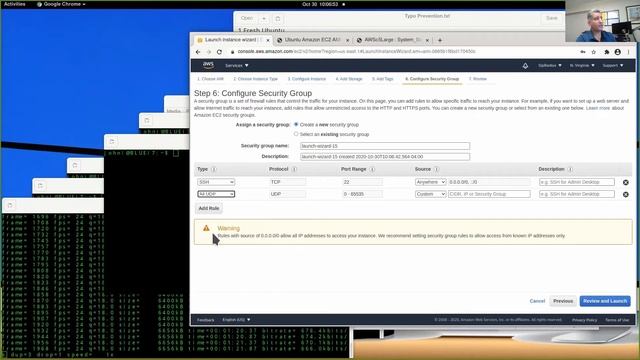Open the Chrome profile avatar
The height and width of the screenshot is (360, 640).
(618, 52)
